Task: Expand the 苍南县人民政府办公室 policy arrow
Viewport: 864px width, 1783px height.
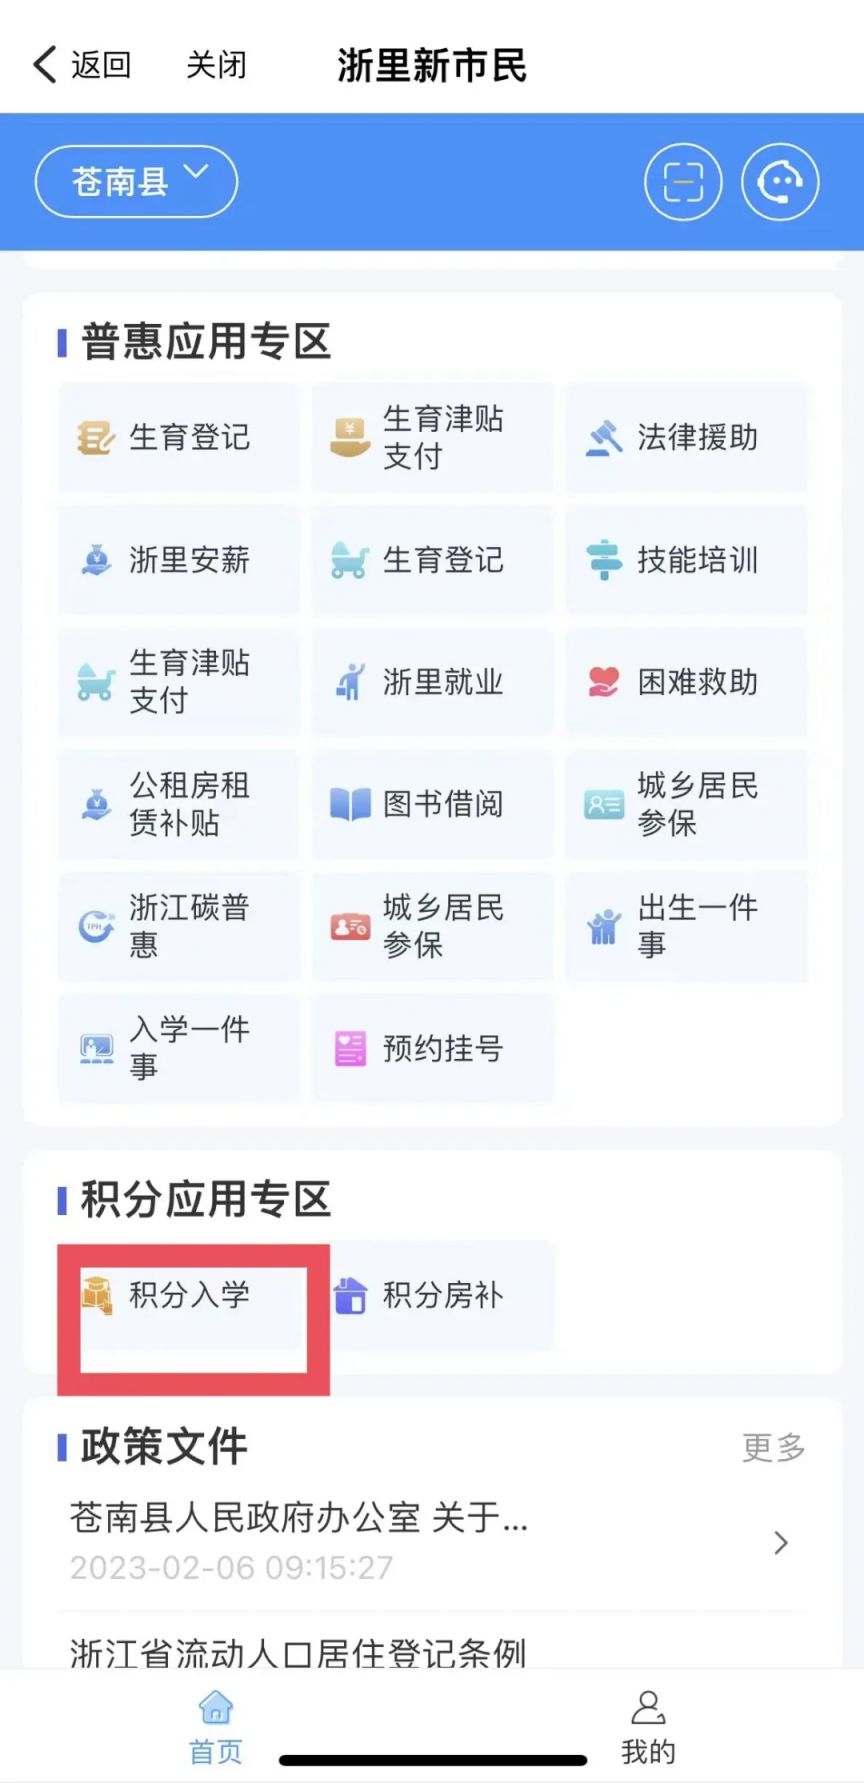Action: (x=781, y=1543)
